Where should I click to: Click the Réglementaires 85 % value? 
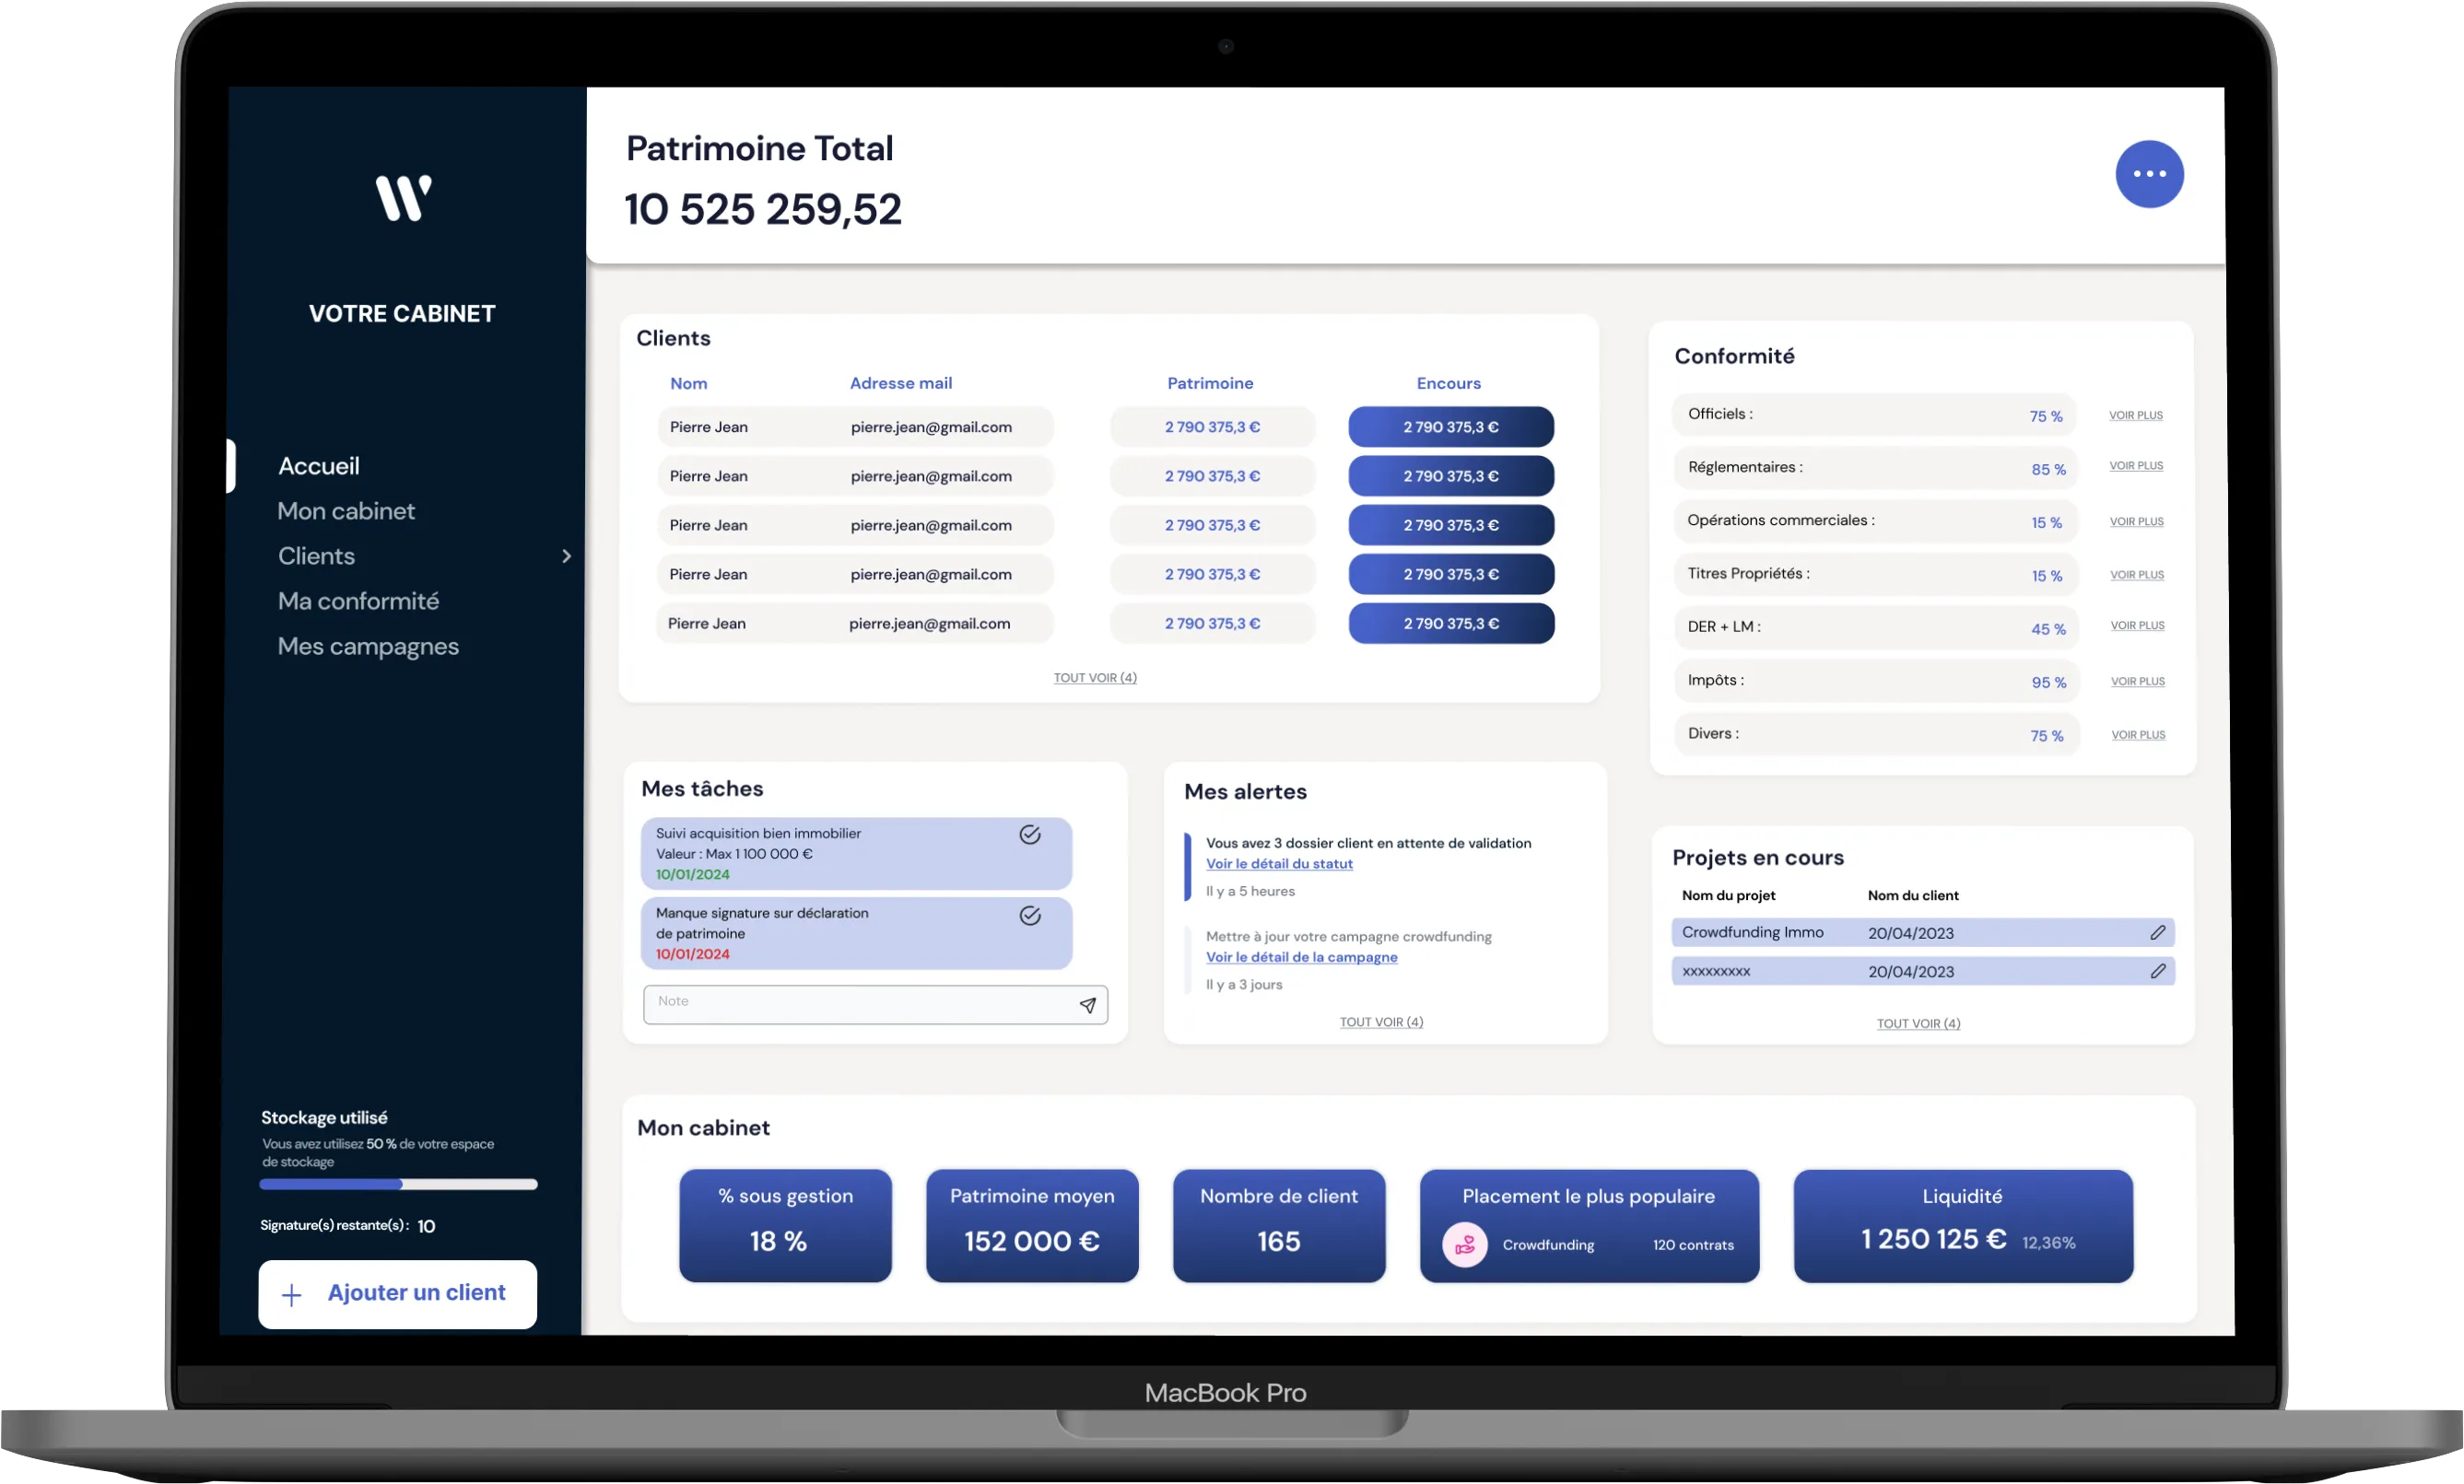(x=2048, y=469)
